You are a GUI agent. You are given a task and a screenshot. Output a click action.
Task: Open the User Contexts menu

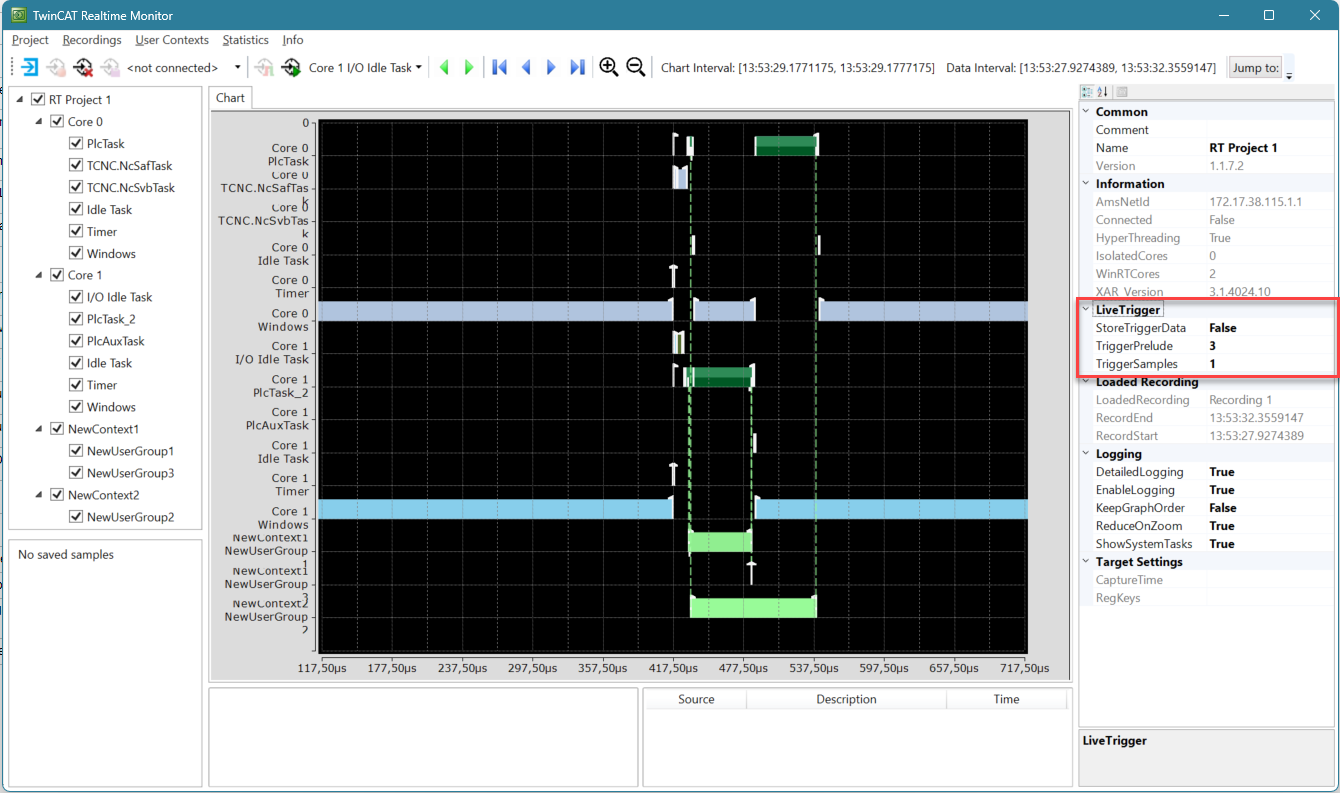tap(172, 40)
